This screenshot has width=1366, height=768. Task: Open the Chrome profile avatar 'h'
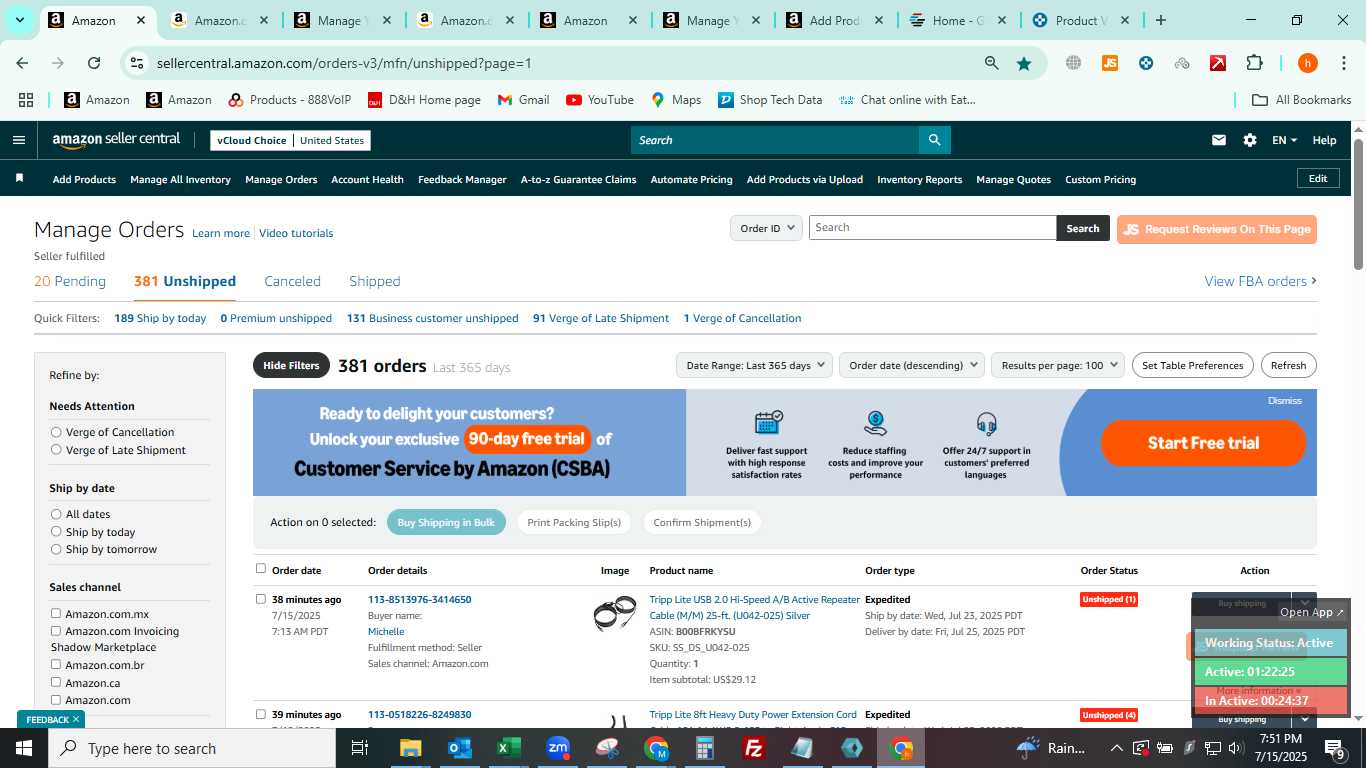(1307, 63)
